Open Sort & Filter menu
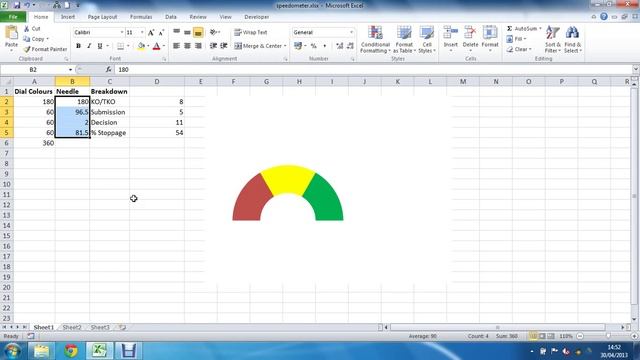The width and height of the screenshot is (640, 360). (x=553, y=39)
